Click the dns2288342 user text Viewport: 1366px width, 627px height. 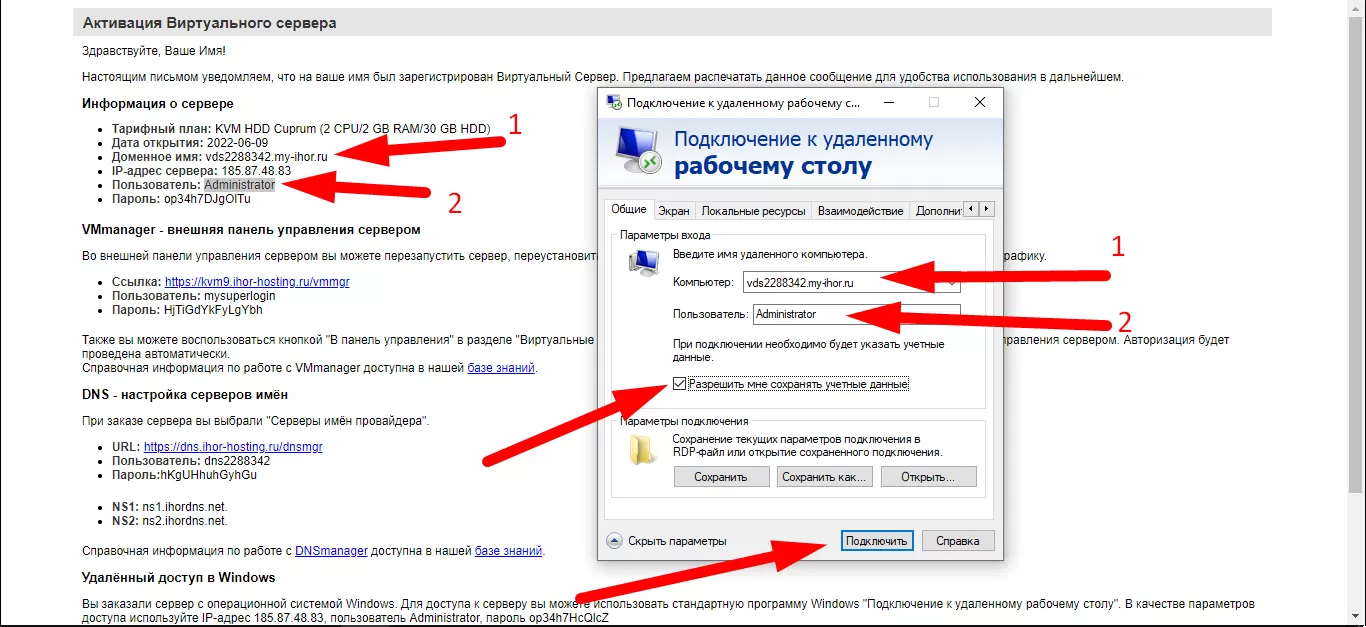(237, 460)
